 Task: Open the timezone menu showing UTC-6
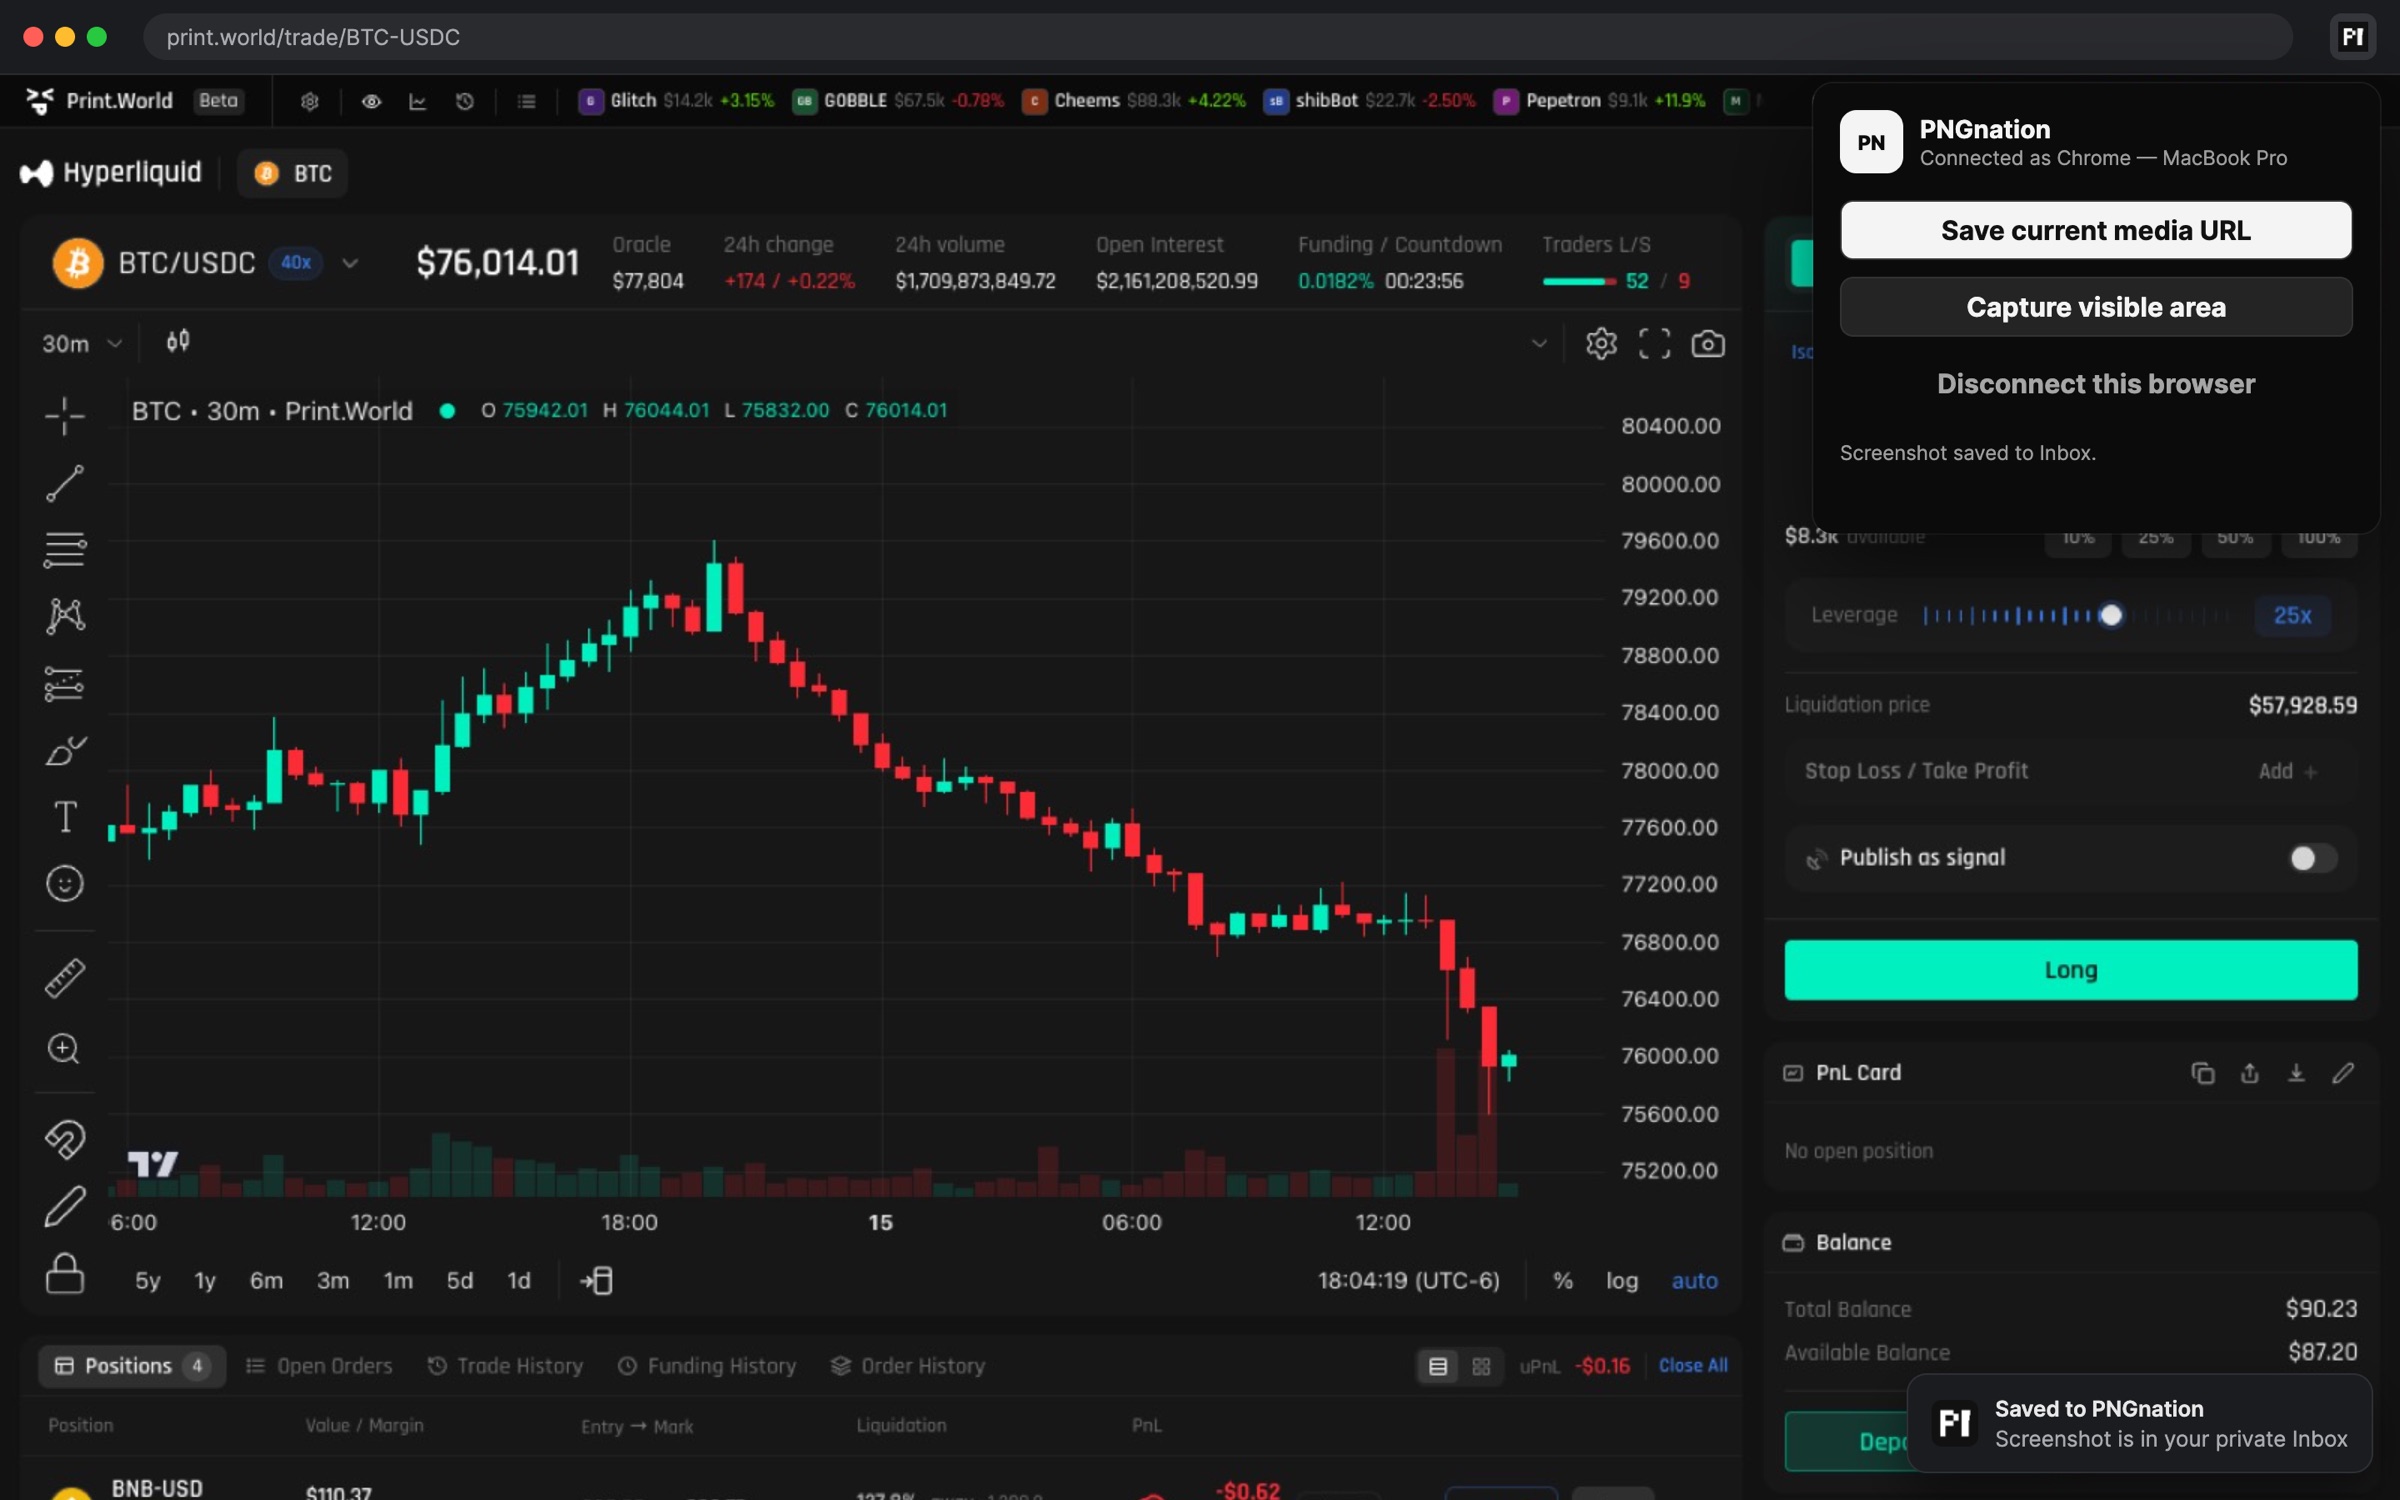click(1408, 1281)
